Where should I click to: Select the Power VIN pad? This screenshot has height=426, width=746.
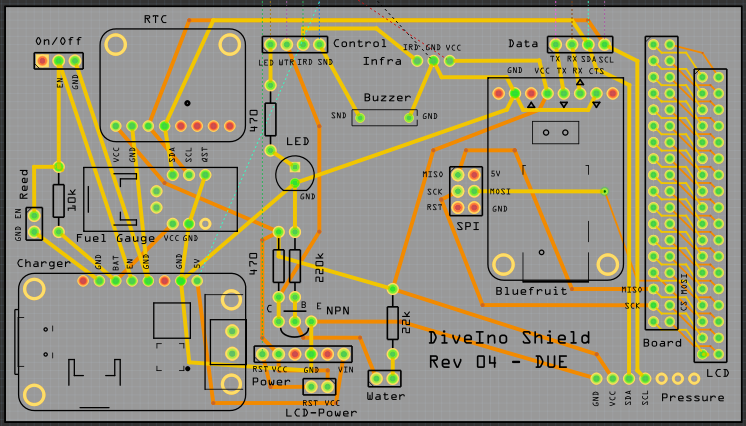point(344,354)
